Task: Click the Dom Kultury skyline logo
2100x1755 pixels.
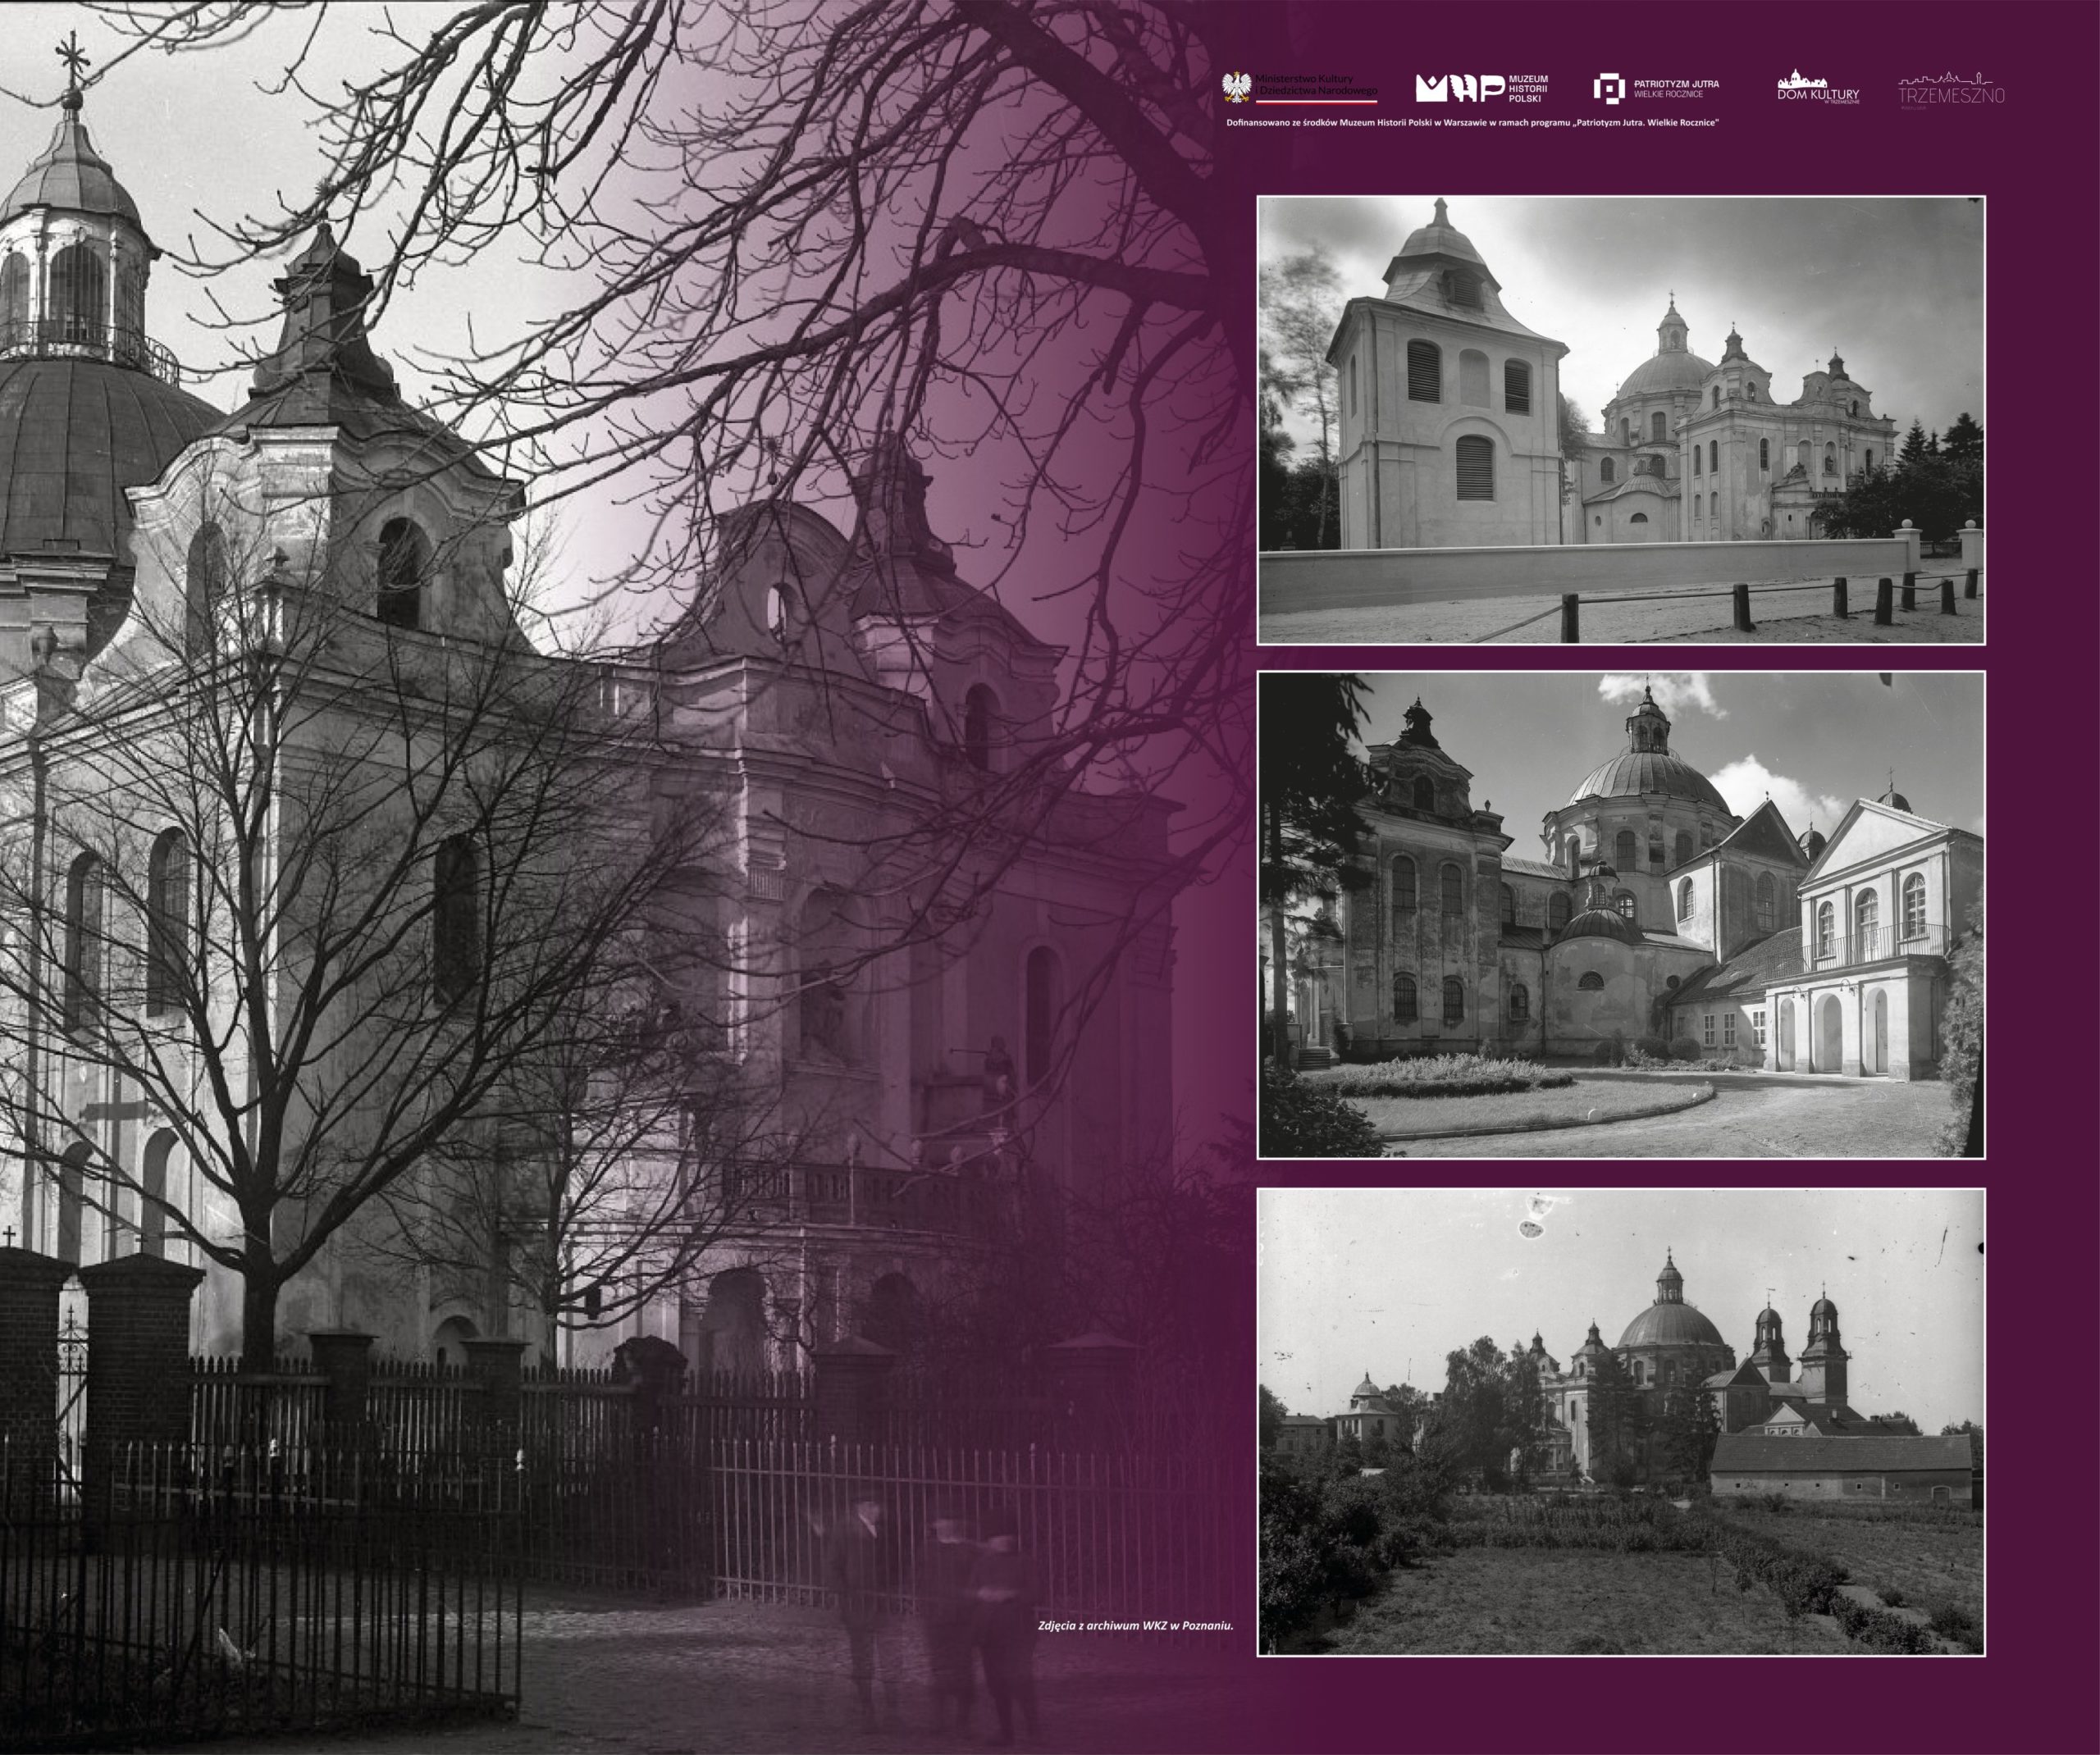Action: pyautogui.click(x=1818, y=85)
